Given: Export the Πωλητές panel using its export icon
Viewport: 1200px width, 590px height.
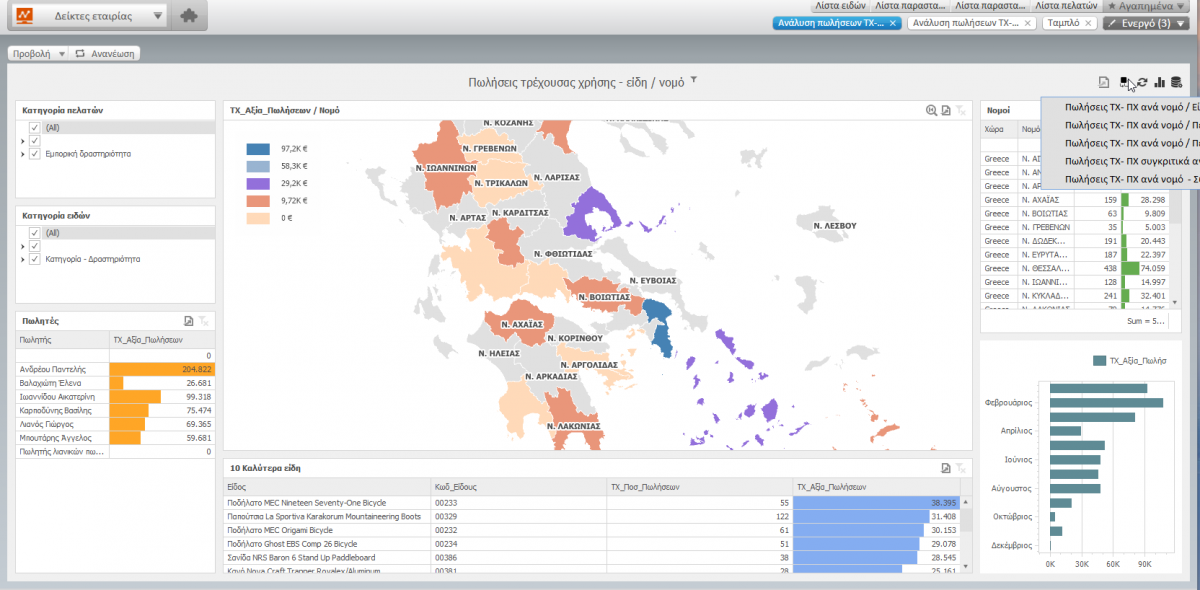Looking at the screenshot, I should [188, 320].
